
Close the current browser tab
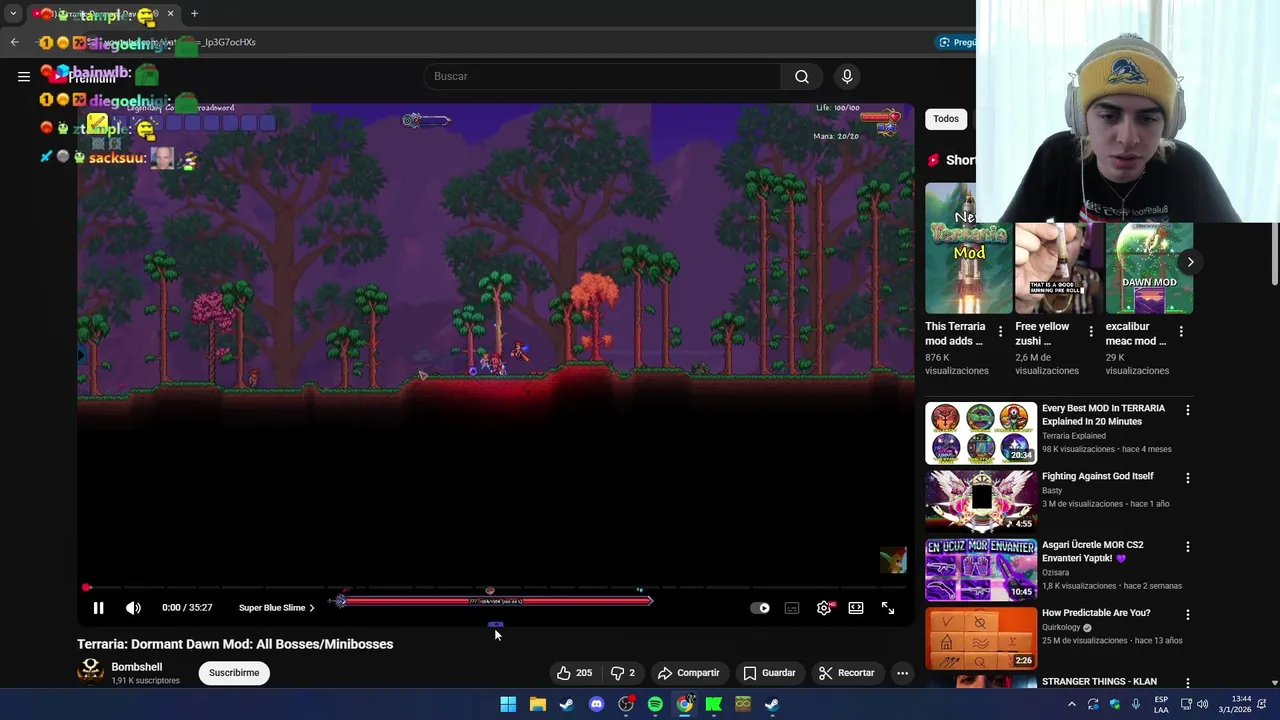click(x=170, y=14)
